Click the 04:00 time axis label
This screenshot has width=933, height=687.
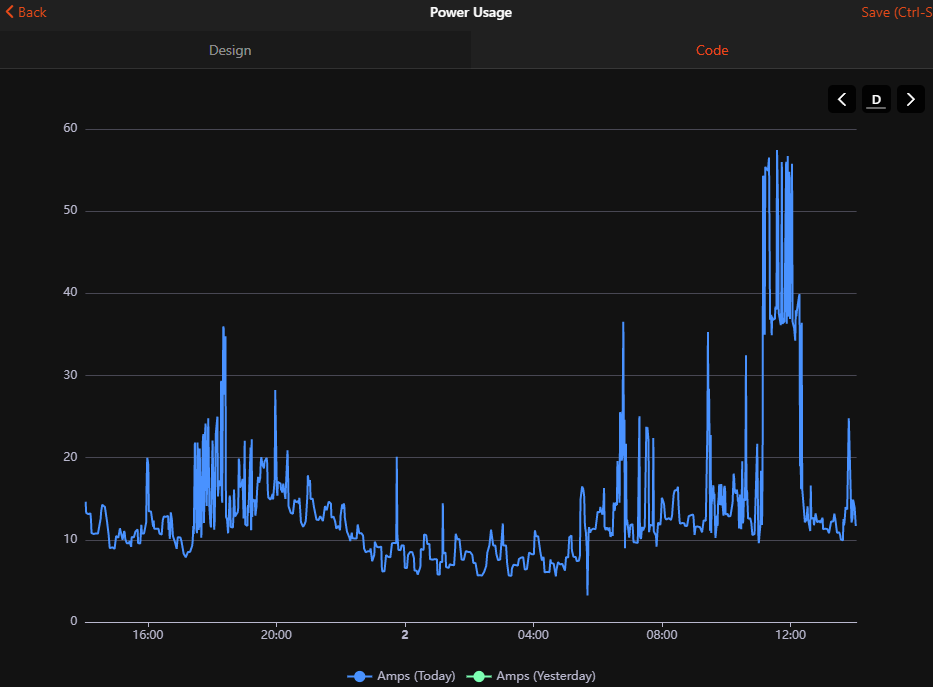pyautogui.click(x=533, y=635)
